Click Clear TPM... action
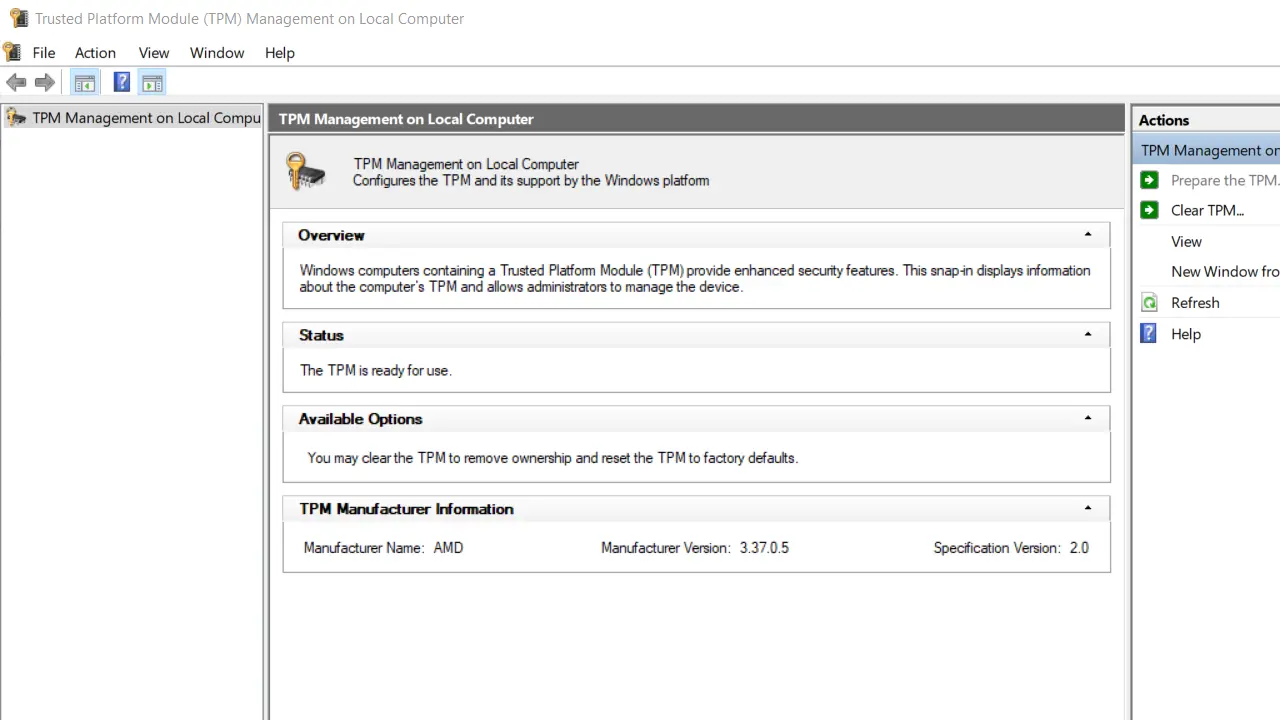Screen dimensions: 1280x720 1207,210
